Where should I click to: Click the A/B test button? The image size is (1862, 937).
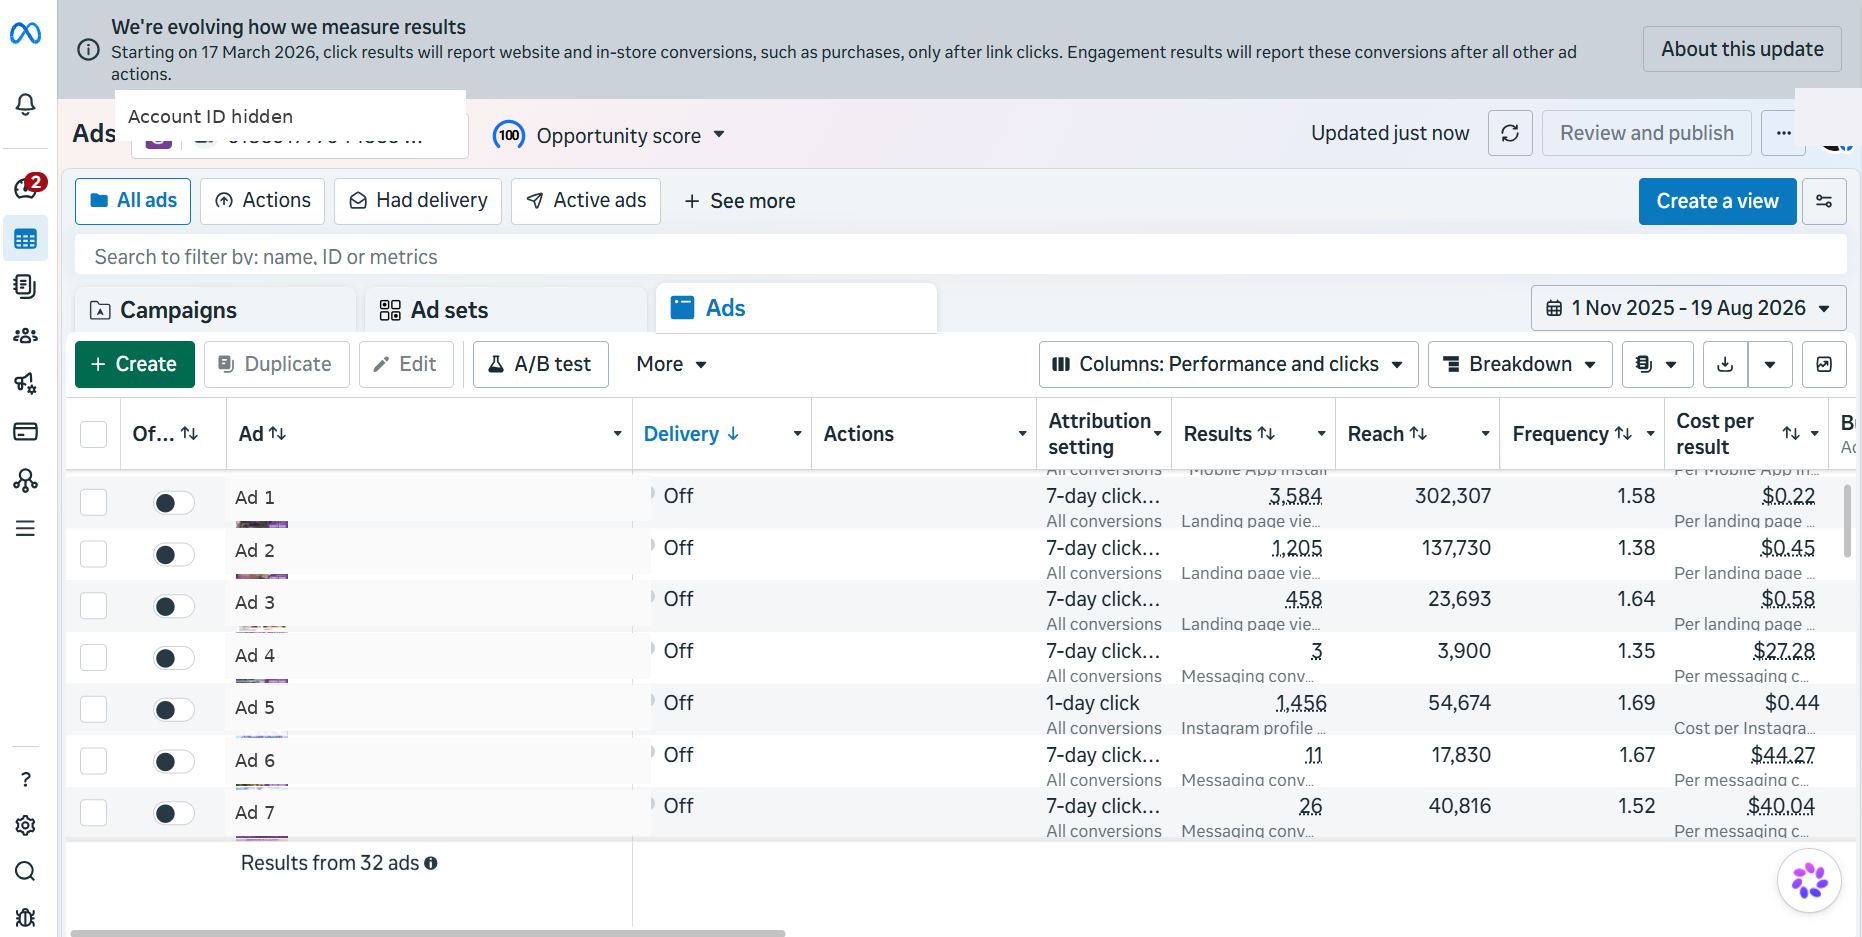540,364
